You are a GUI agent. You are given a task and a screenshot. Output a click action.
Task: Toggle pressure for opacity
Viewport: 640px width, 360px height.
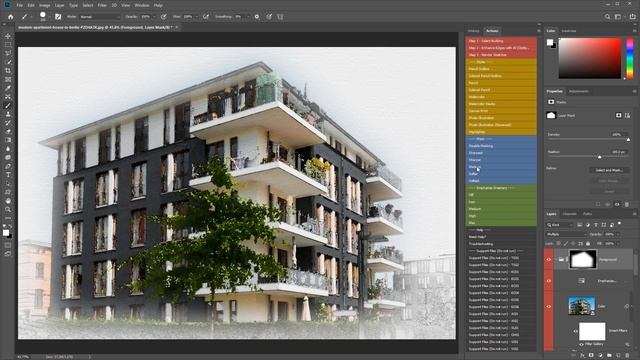tap(164, 17)
